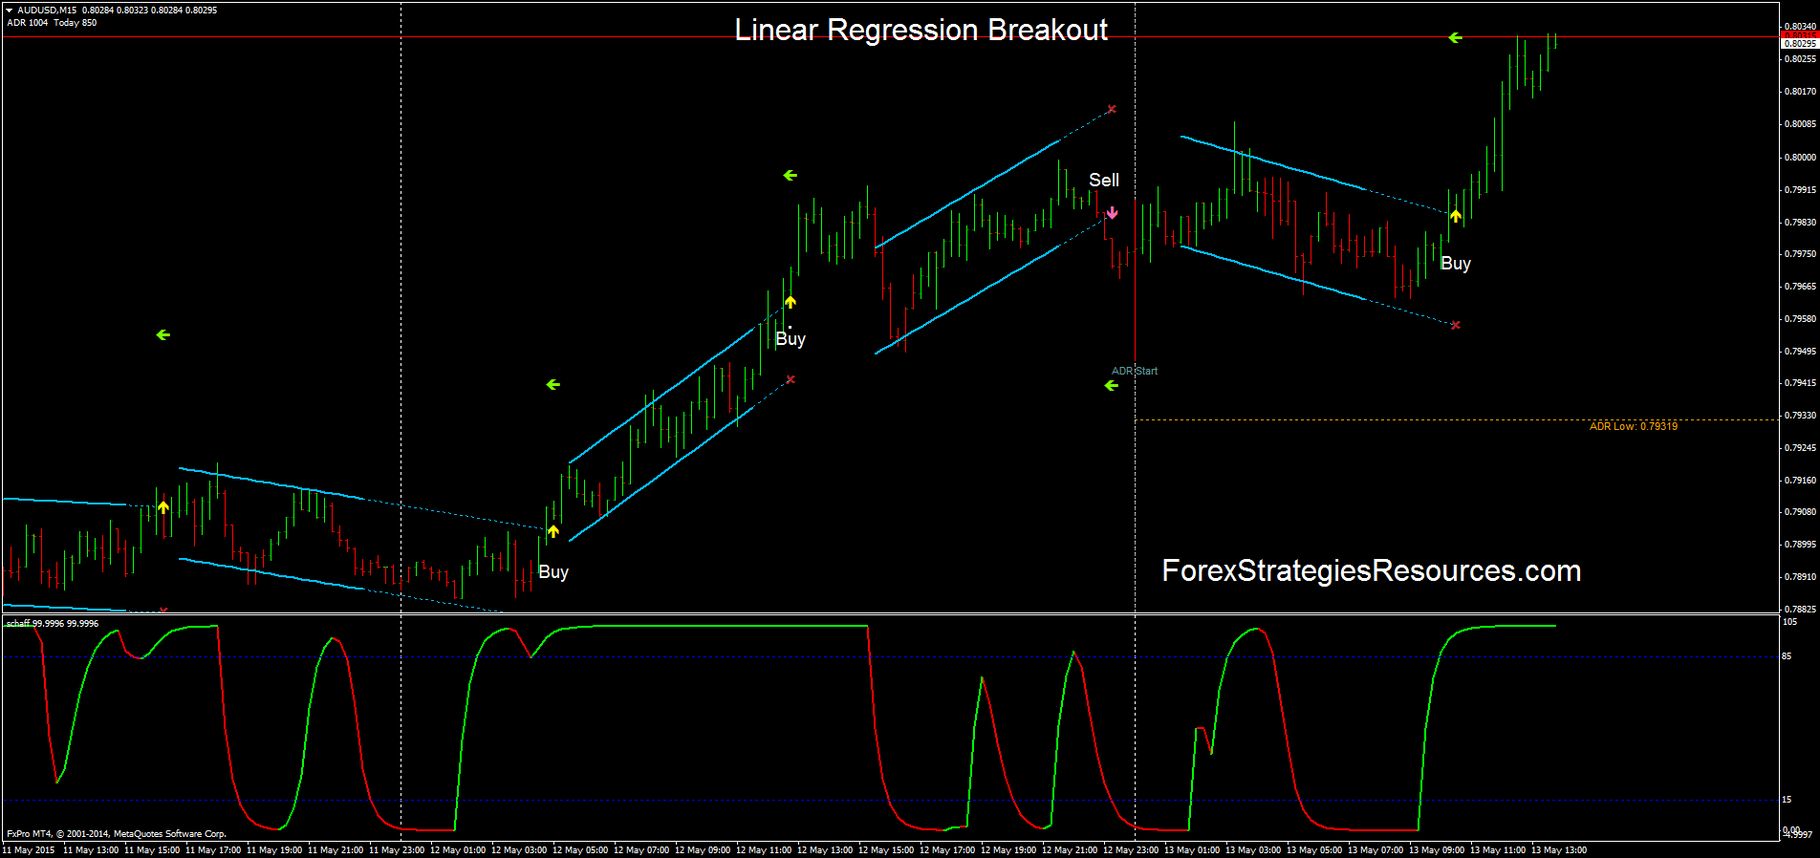Click the AUDUSD,M15 symbol text

coord(46,10)
